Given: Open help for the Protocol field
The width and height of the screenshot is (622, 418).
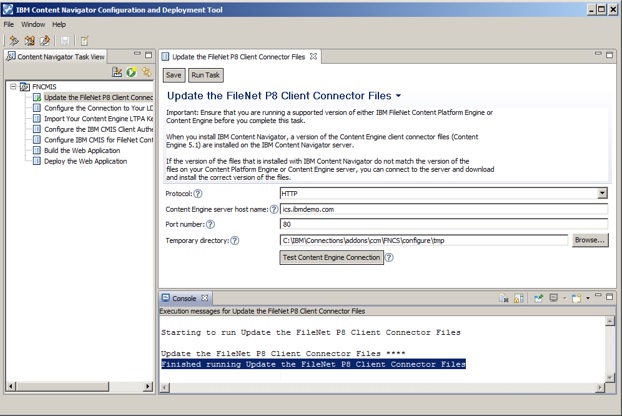Looking at the screenshot, I should [198, 194].
